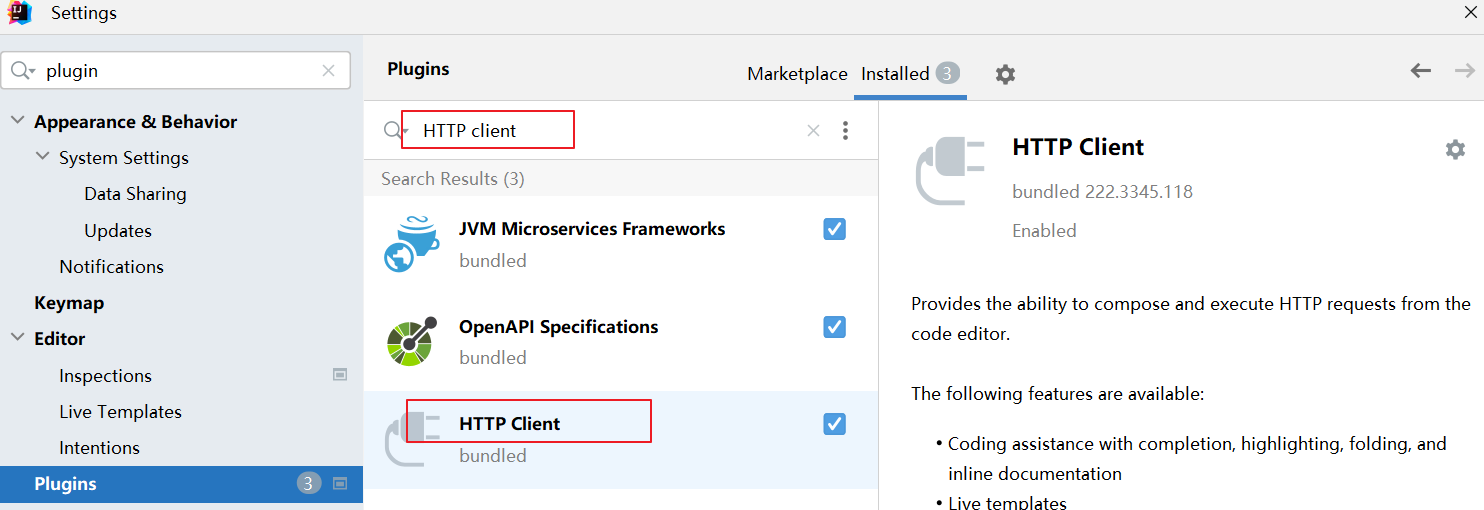Open the Keymap settings
The width and height of the screenshot is (1484, 510).
click(69, 302)
